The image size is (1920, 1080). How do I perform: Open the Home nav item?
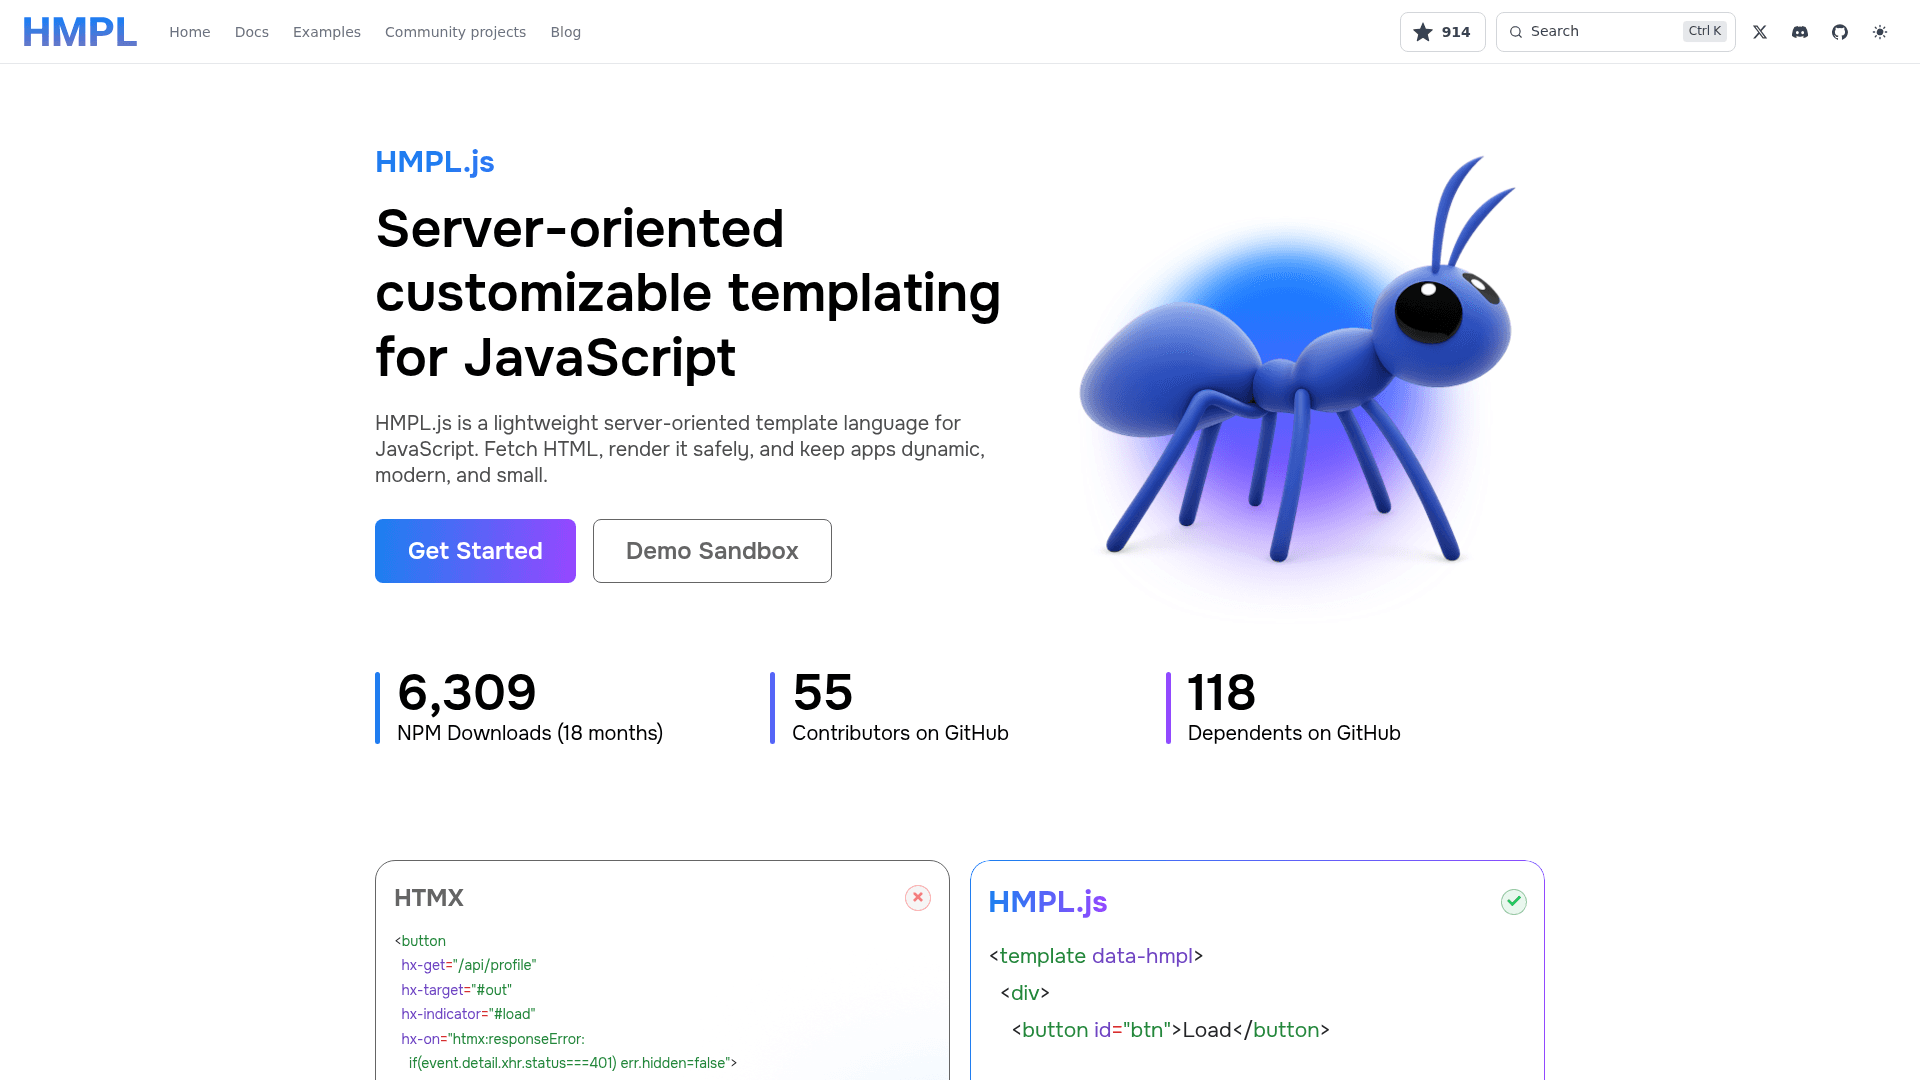click(x=189, y=32)
